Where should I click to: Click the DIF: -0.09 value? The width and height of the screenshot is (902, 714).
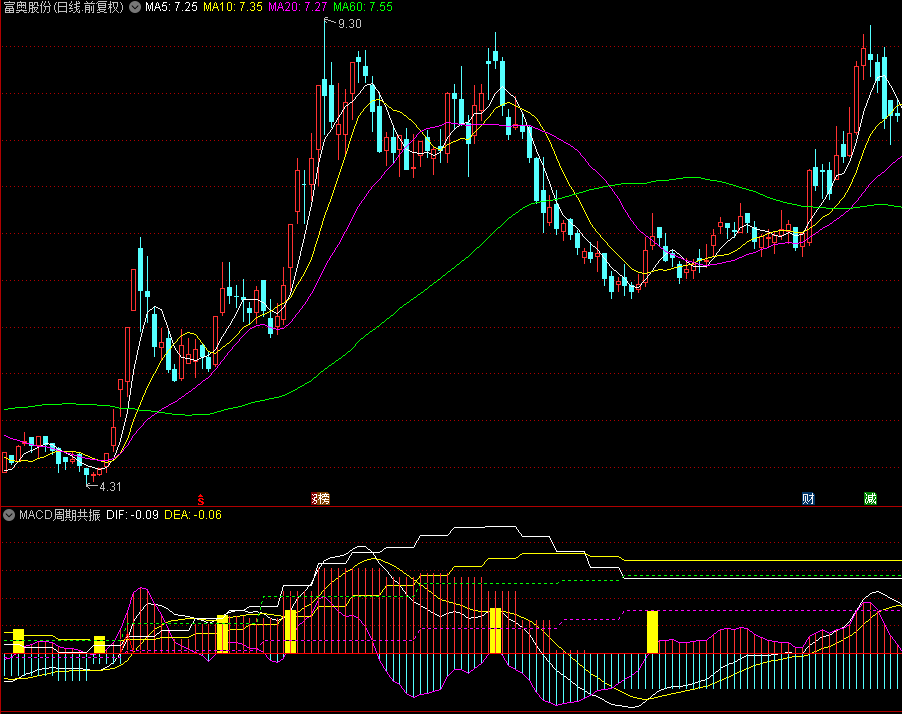[x=132, y=515]
